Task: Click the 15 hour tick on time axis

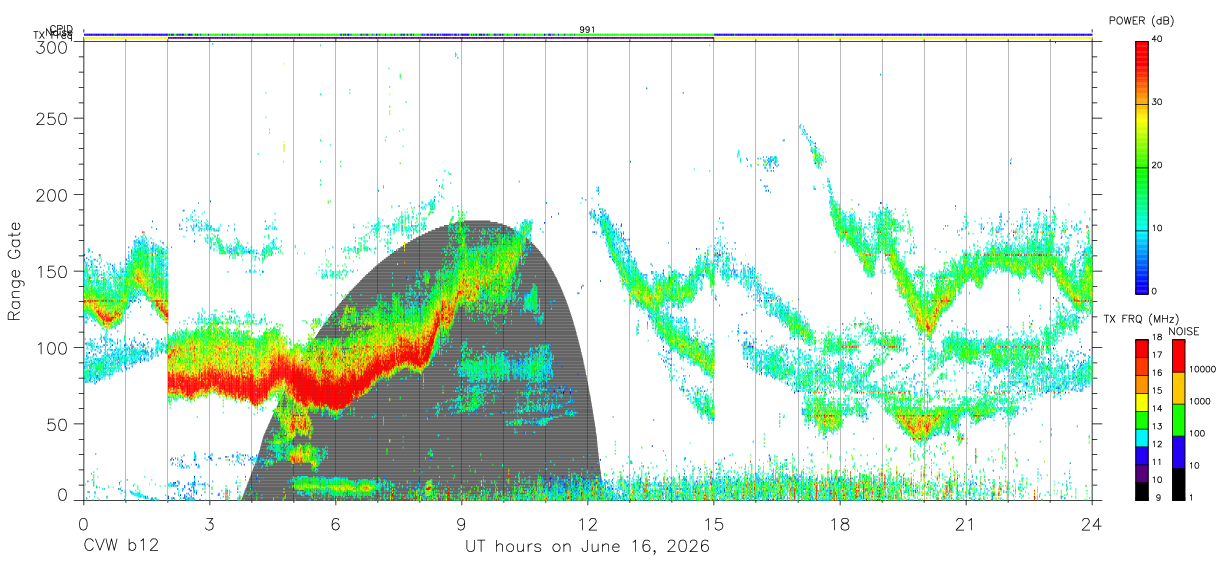Action: click(713, 524)
